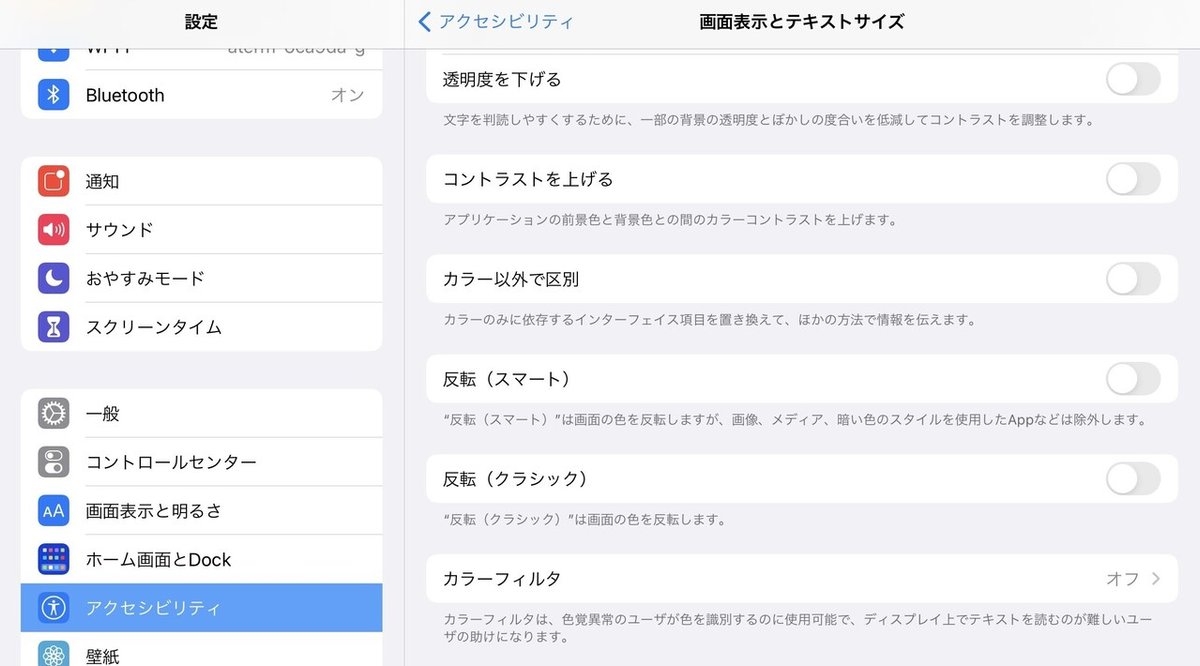The image size is (1200, 666).
Task: Select the 一般 gear icon
Action: (x=52, y=413)
